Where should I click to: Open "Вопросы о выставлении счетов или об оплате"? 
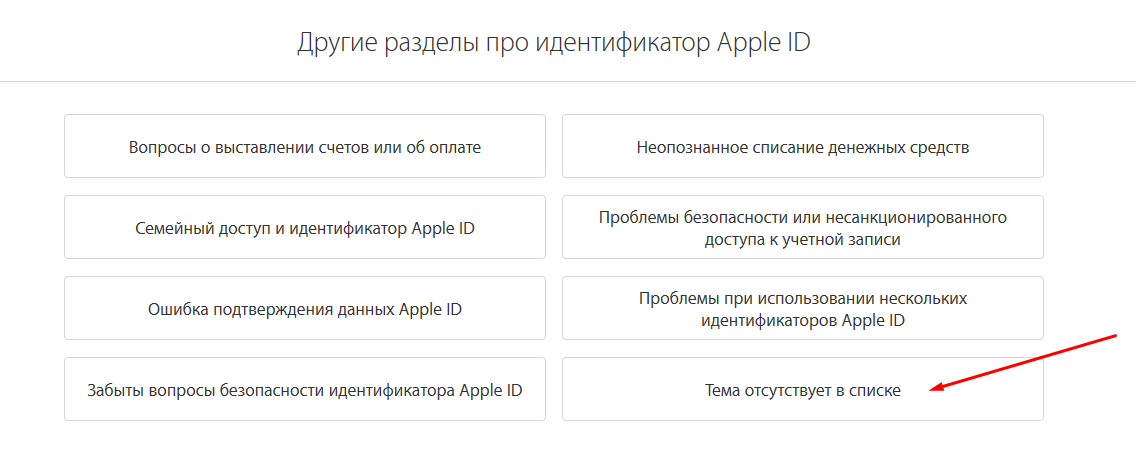pyautogui.click(x=304, y=146)
